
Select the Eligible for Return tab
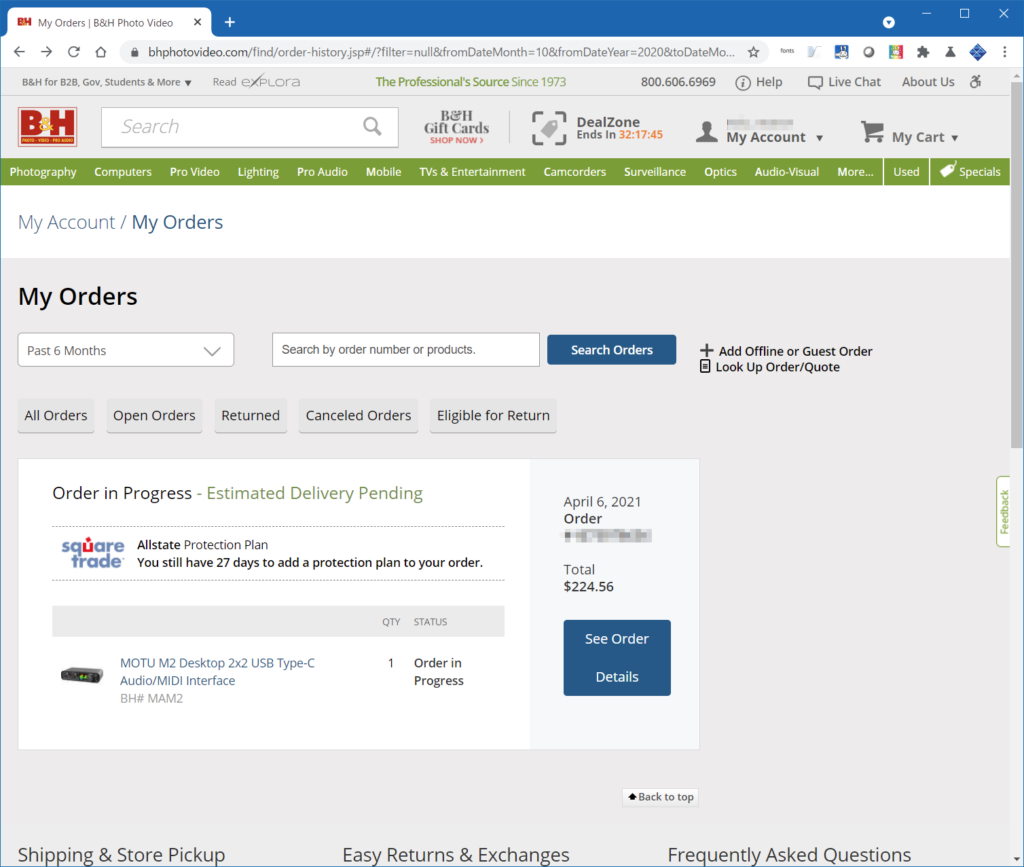tap(493, 415)
